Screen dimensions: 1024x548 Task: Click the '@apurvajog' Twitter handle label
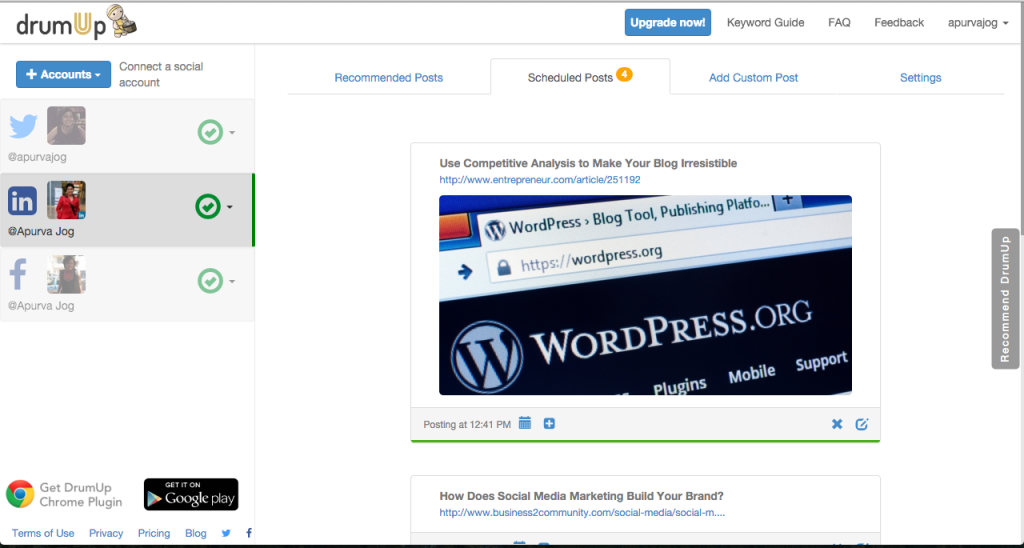[37, 157]
